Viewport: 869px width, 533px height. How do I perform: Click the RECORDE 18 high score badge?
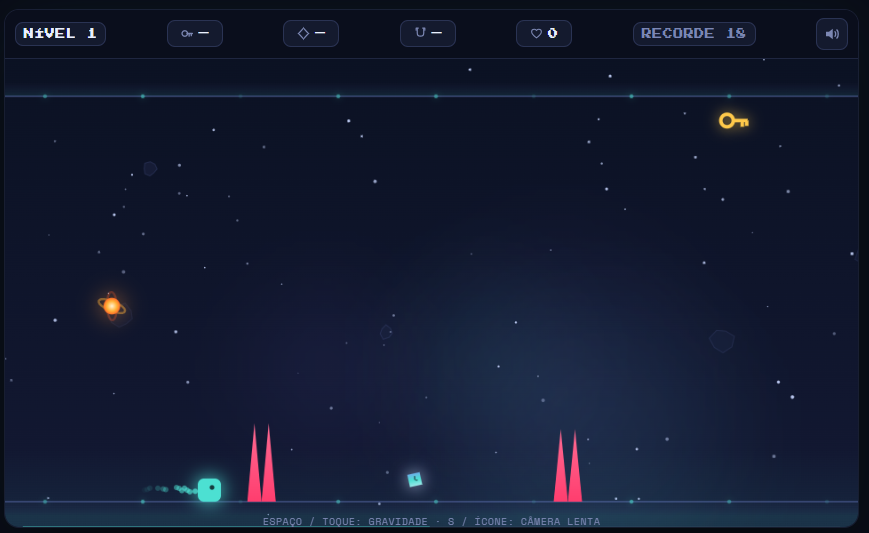(694, 33)
